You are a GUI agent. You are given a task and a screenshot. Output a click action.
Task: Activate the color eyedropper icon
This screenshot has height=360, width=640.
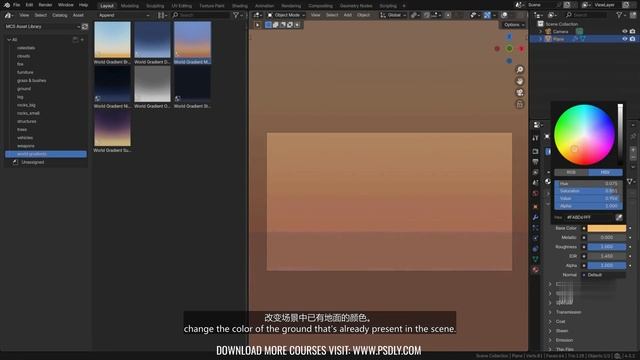[x=619, y=218]
